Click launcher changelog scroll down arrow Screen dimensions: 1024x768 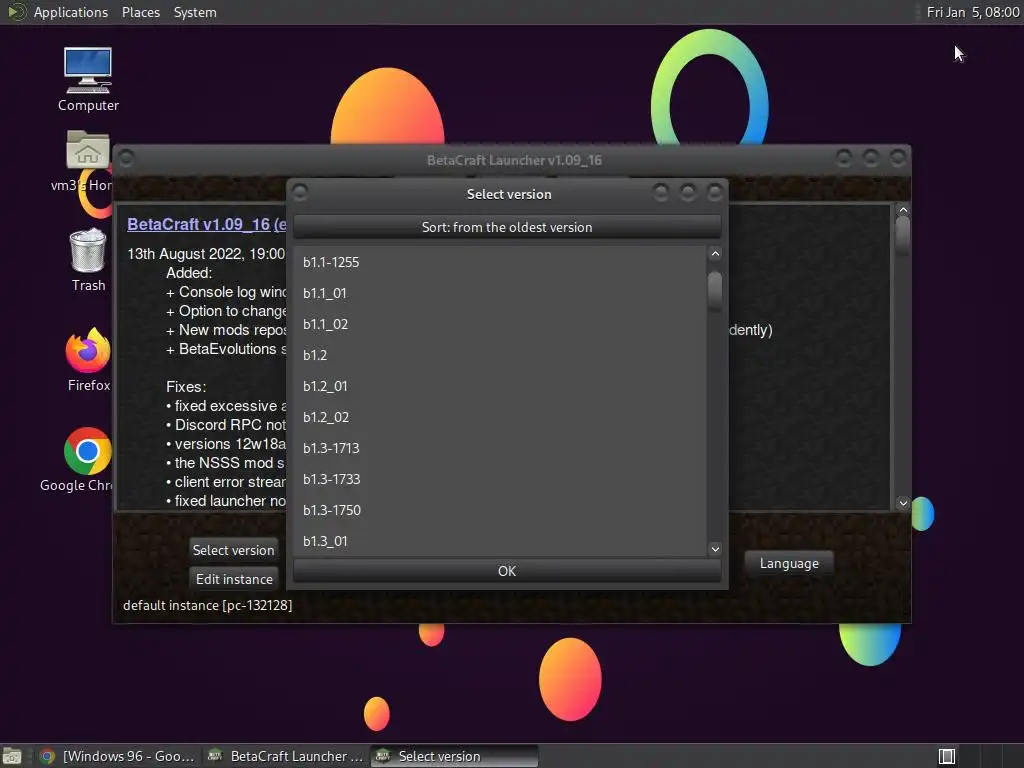tap(903, 503)
